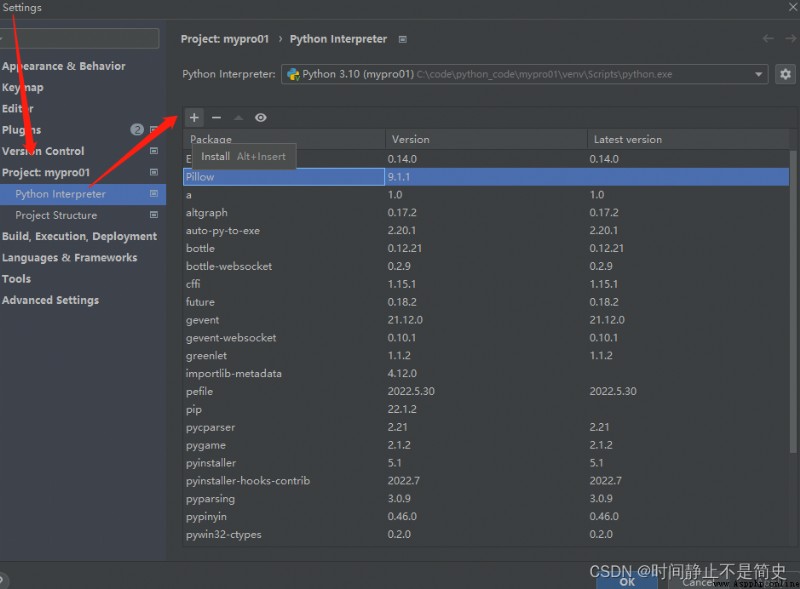Select the pefile package row
Image resolution: width=800 pixels, height=589 pixels.
486,391
